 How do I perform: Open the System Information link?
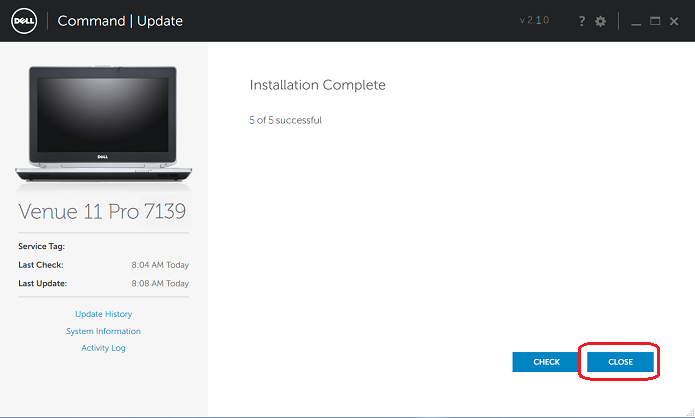click(103, 331)
